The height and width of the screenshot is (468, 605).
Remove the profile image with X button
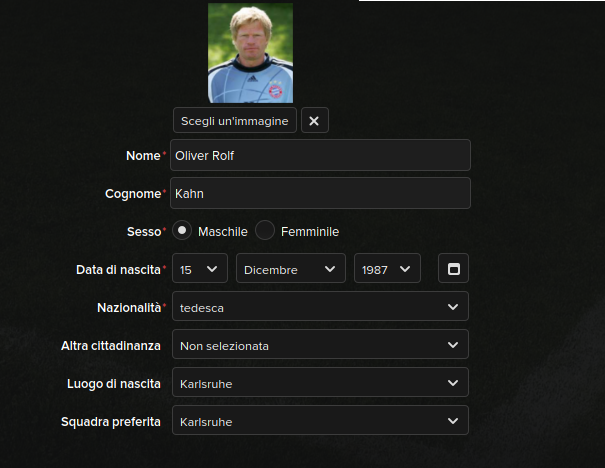(x=314, y=120)
